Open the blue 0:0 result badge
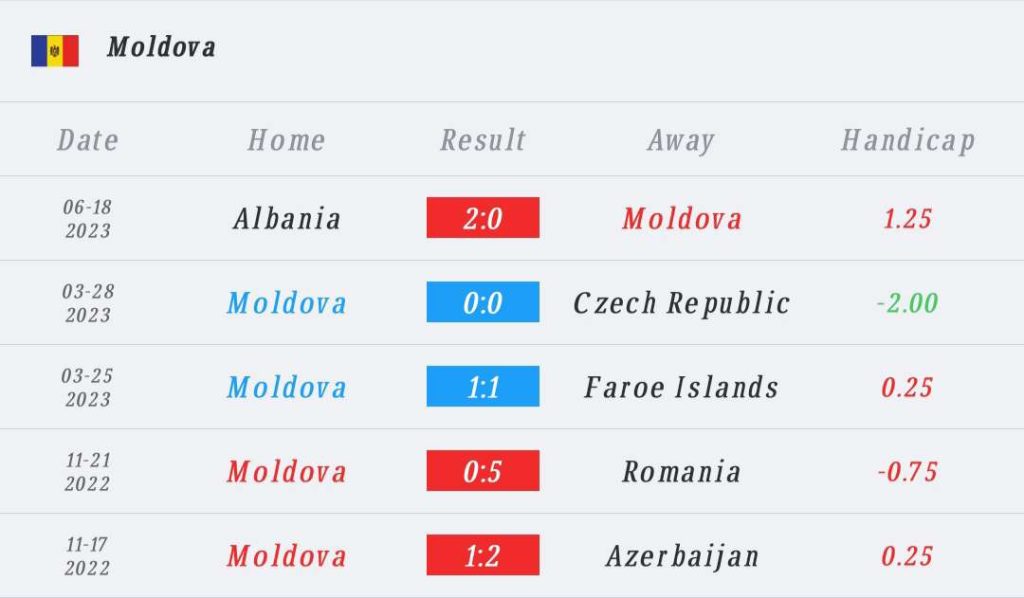Screen dimensions: 1024x598 [x=483, y=302]
